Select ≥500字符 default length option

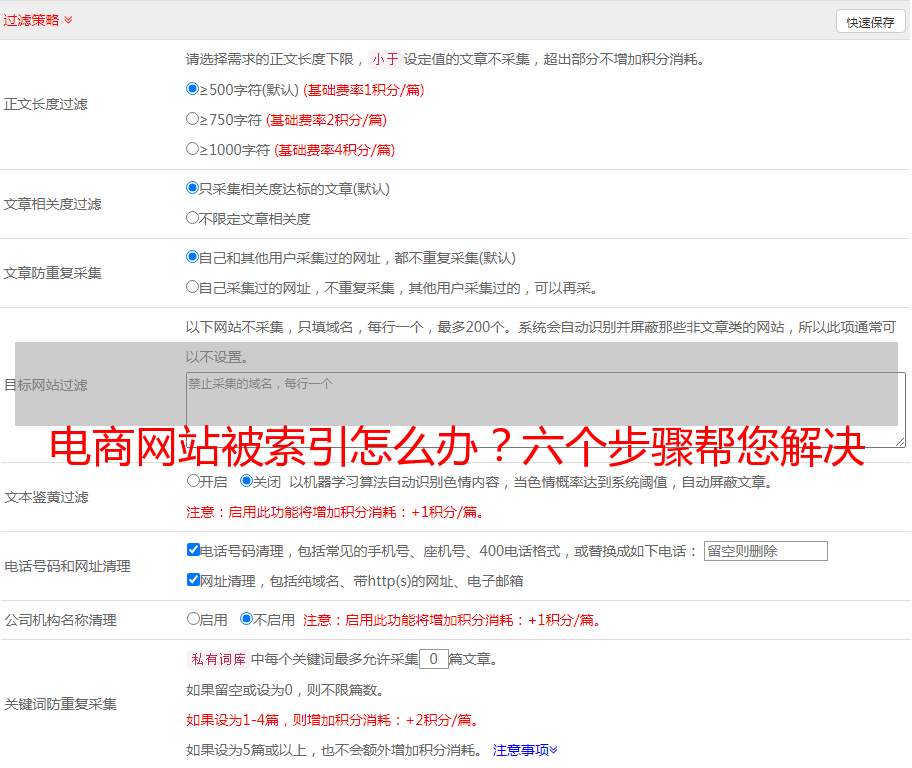pos(192,88)
